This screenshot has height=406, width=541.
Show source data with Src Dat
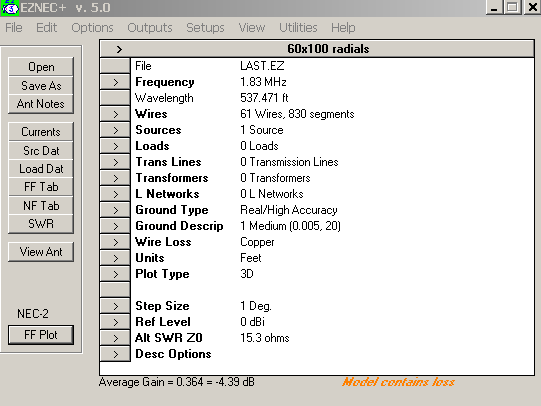41,150
